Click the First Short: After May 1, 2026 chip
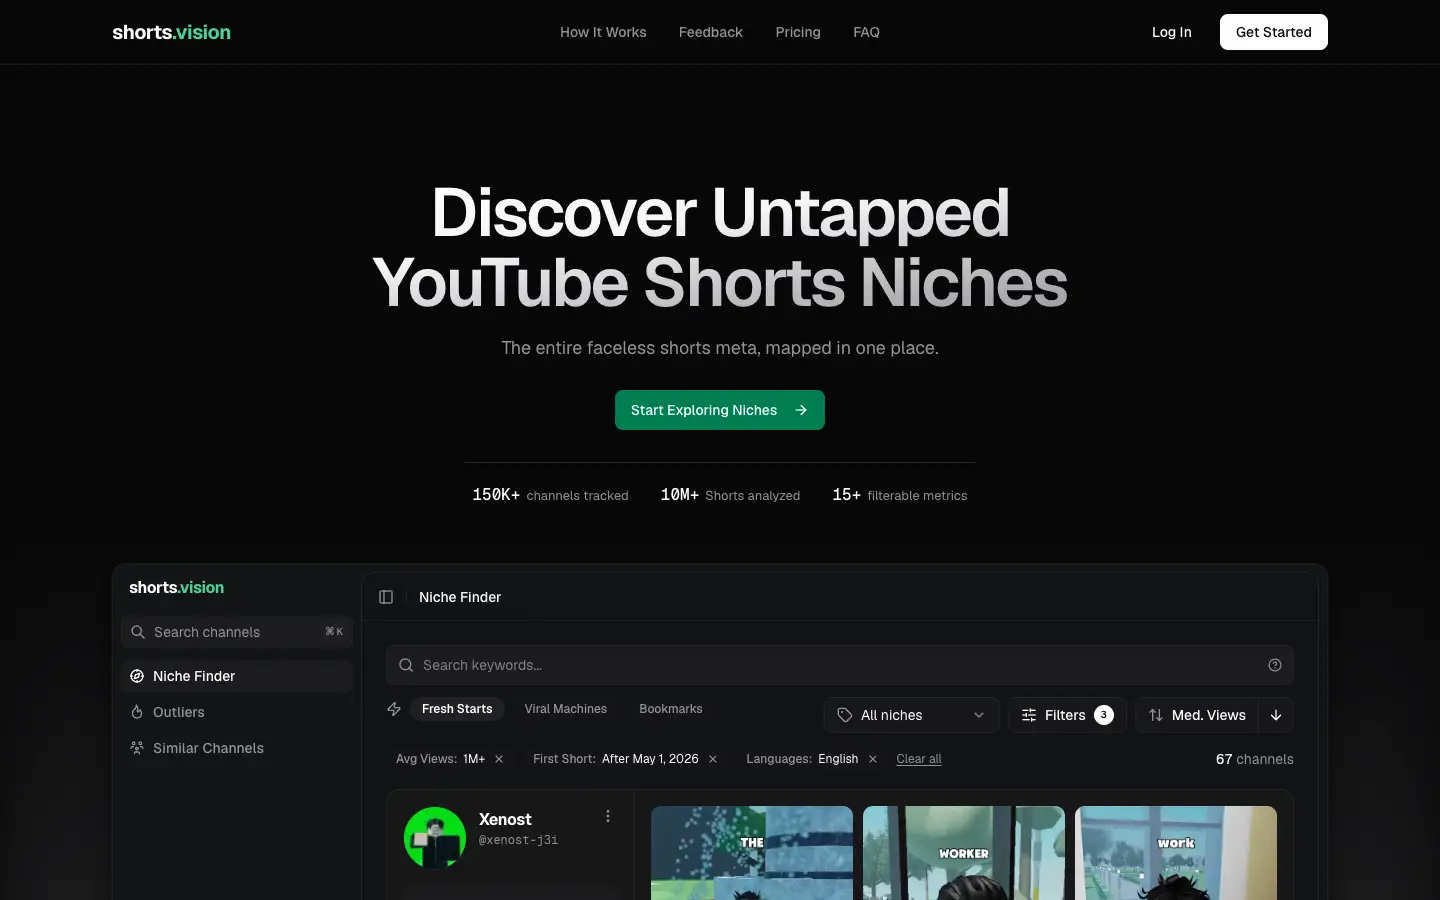The height and width of the screenshot is (900, 1440). (625, 759)
